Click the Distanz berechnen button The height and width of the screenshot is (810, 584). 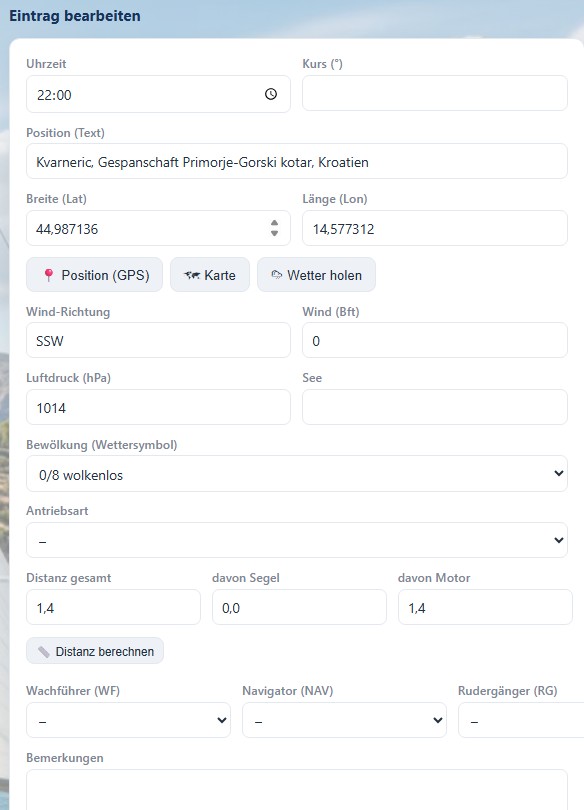click(x=95, y=651)
